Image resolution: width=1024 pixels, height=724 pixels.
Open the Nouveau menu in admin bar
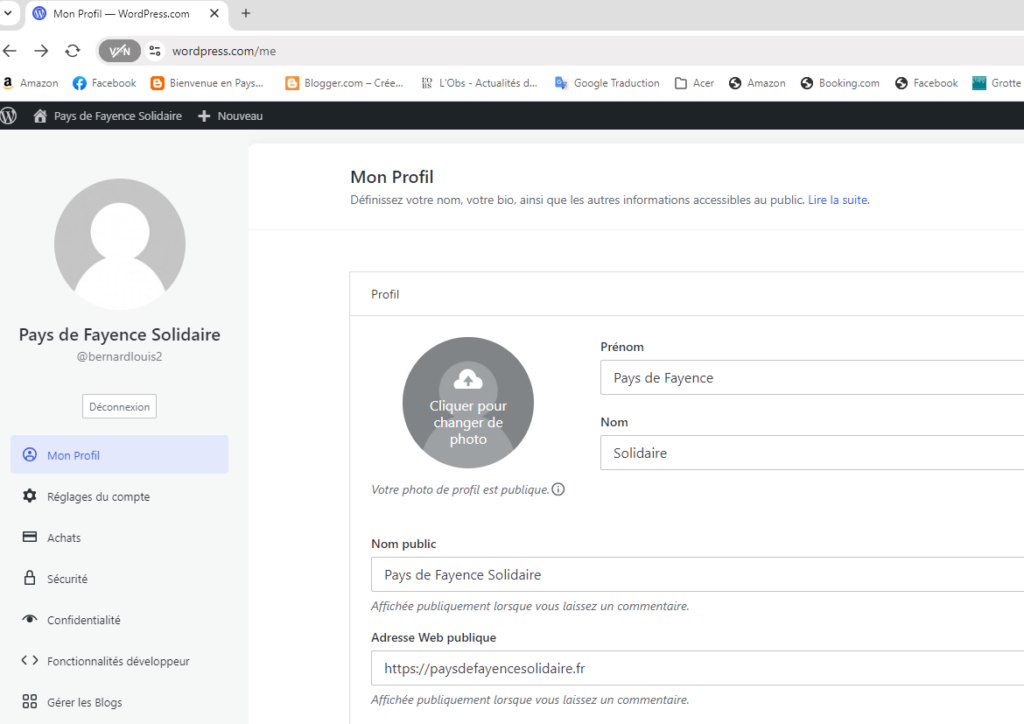click(231, 116)
